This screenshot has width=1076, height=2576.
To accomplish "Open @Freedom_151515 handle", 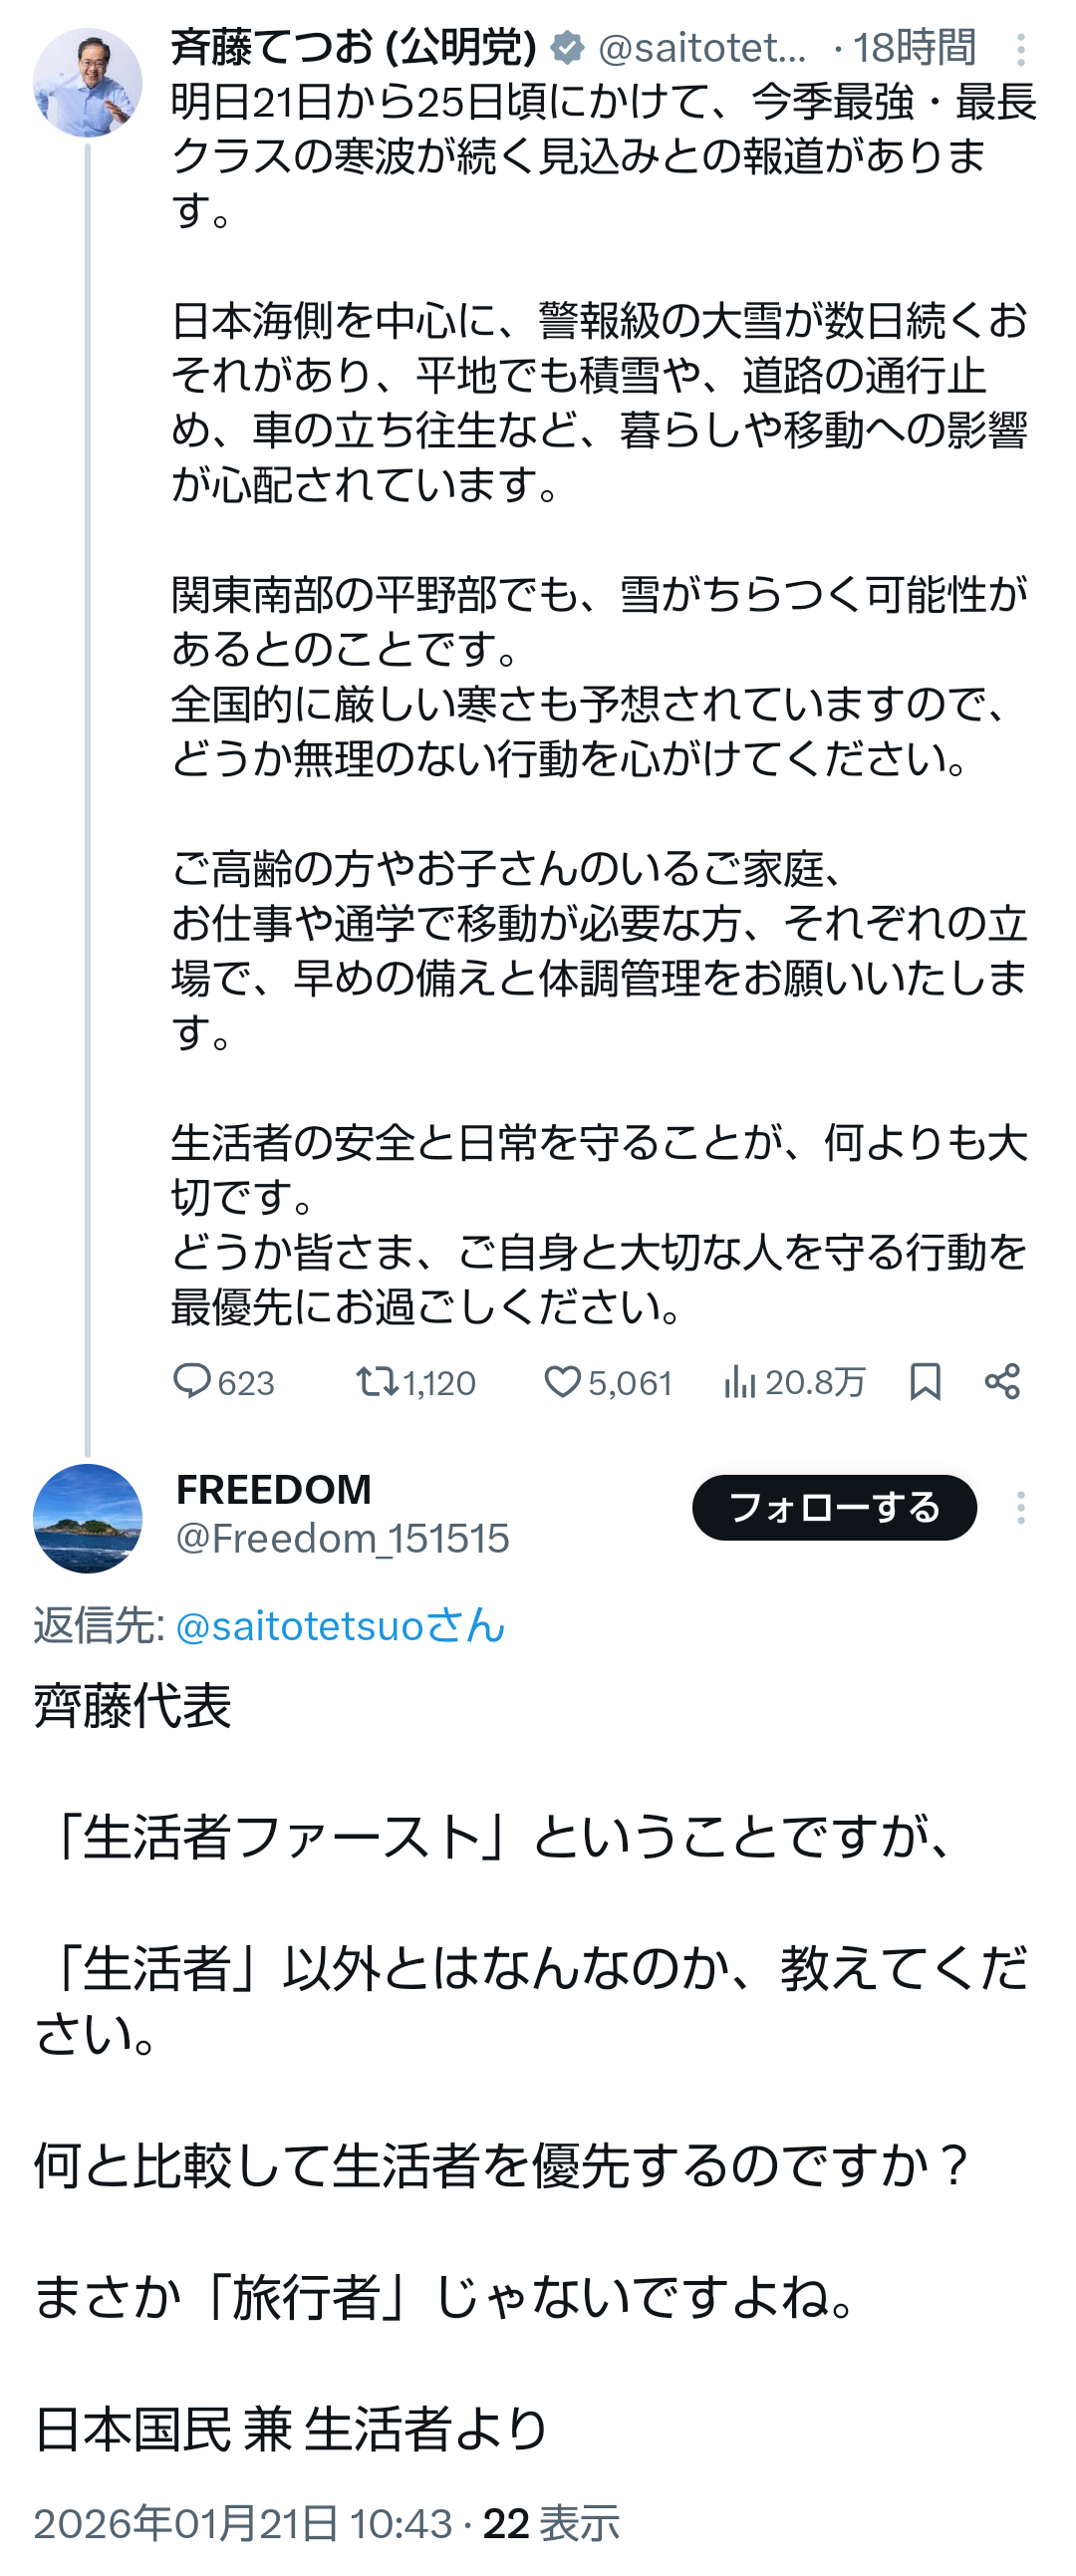I will [x=342, y=1538].
